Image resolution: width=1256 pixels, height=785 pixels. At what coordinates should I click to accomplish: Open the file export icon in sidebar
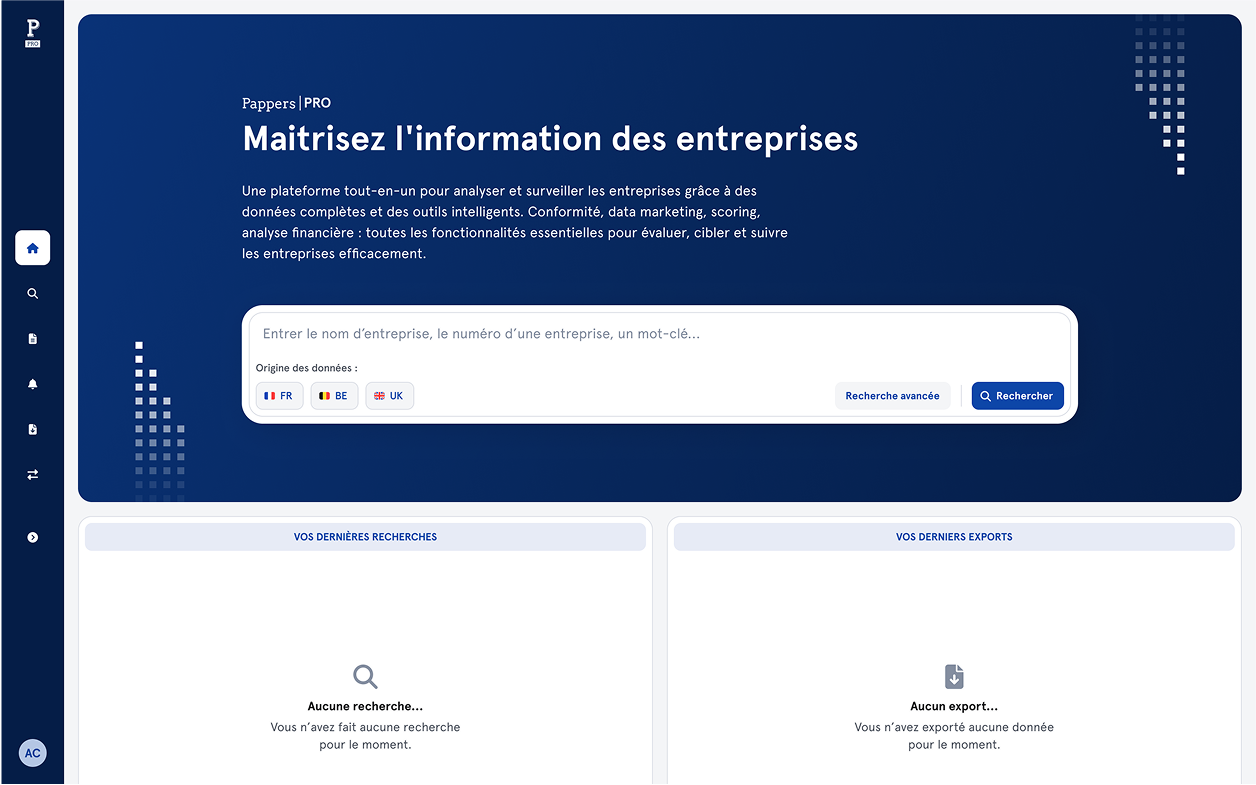tap(33, 429)
